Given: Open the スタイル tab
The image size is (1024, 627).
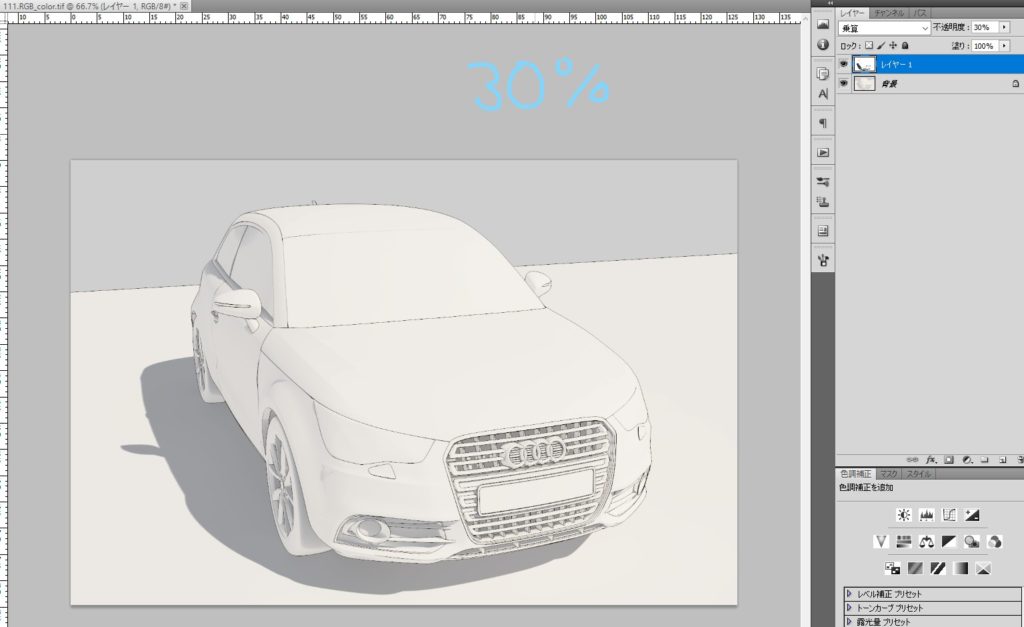Looking at the screenshot, I should click(x=918, y=473).
